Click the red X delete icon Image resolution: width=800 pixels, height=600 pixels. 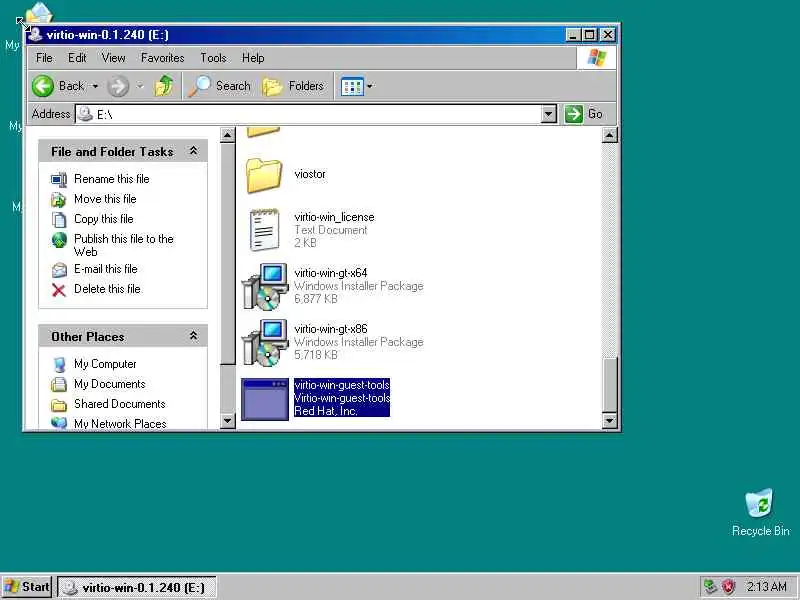[x=59, y=290]
